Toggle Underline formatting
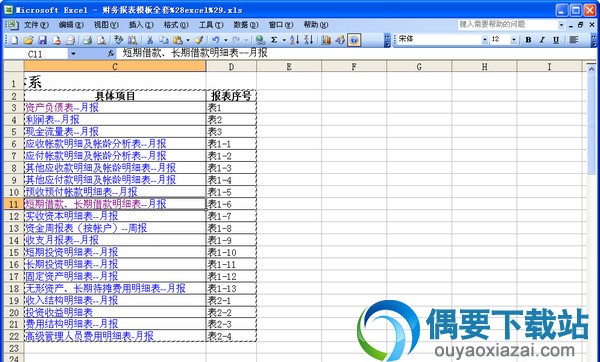The width and height of the screenshot is (600, 362). (x=556, y=40)
